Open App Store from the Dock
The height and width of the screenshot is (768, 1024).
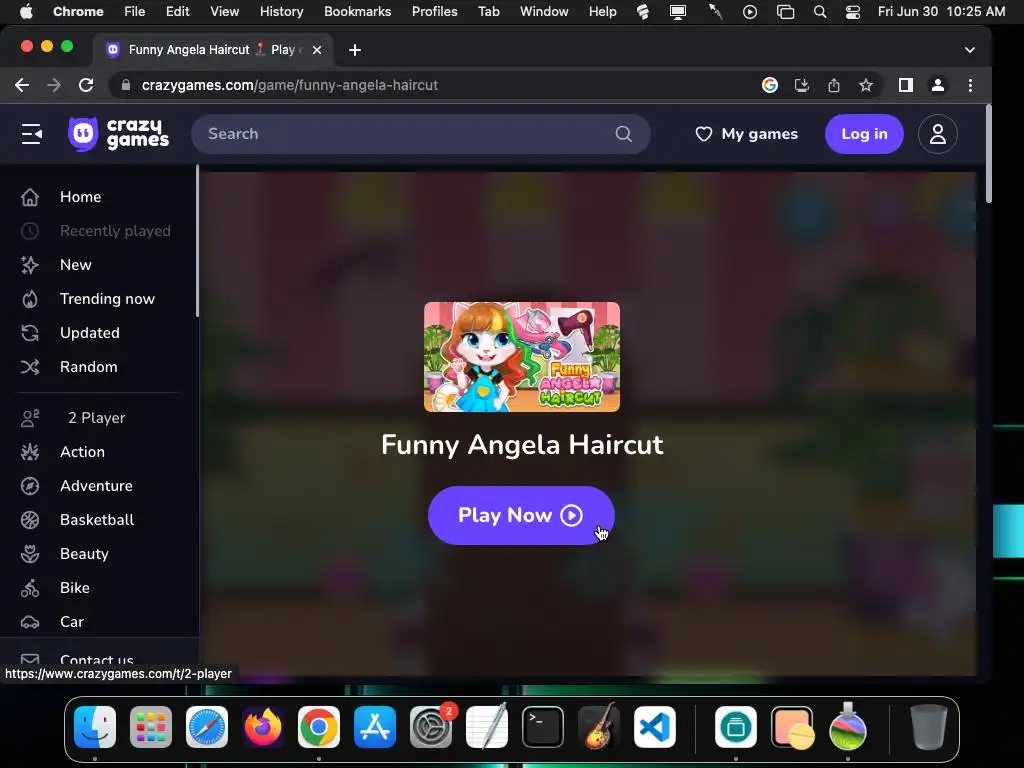click(x=375, y=727)
